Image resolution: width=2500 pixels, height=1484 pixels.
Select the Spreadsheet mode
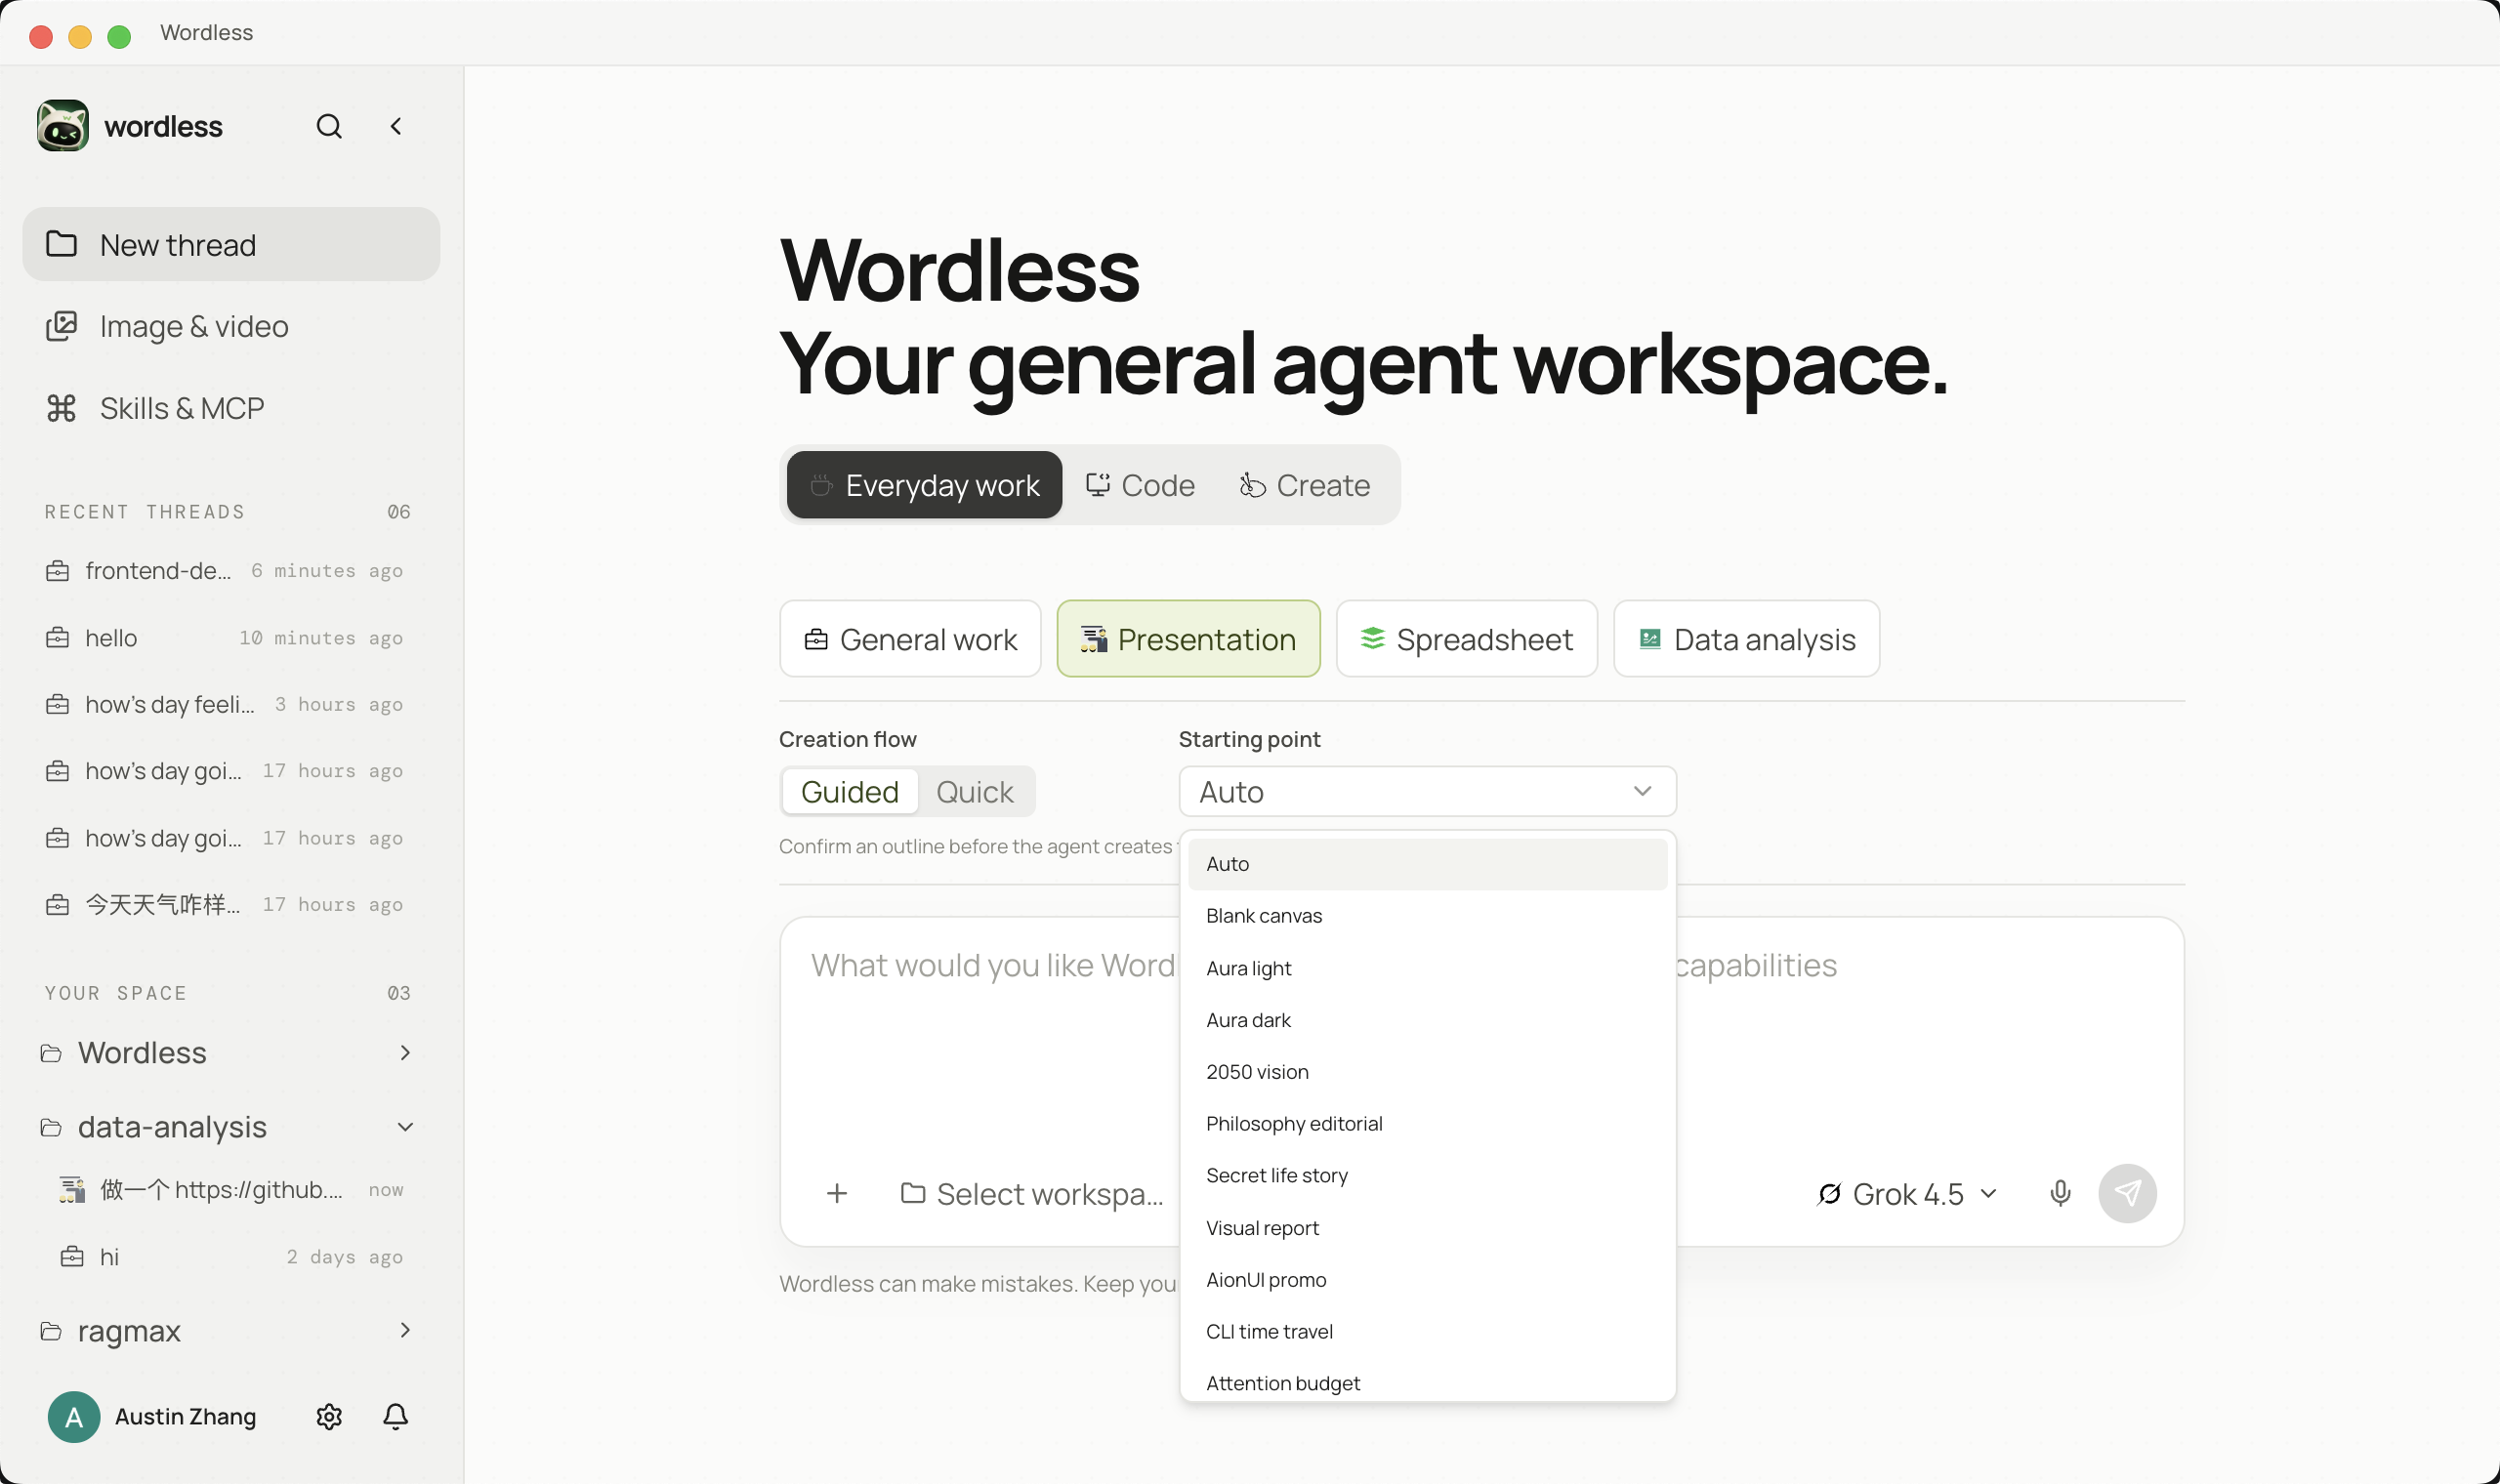(1467, 639)
